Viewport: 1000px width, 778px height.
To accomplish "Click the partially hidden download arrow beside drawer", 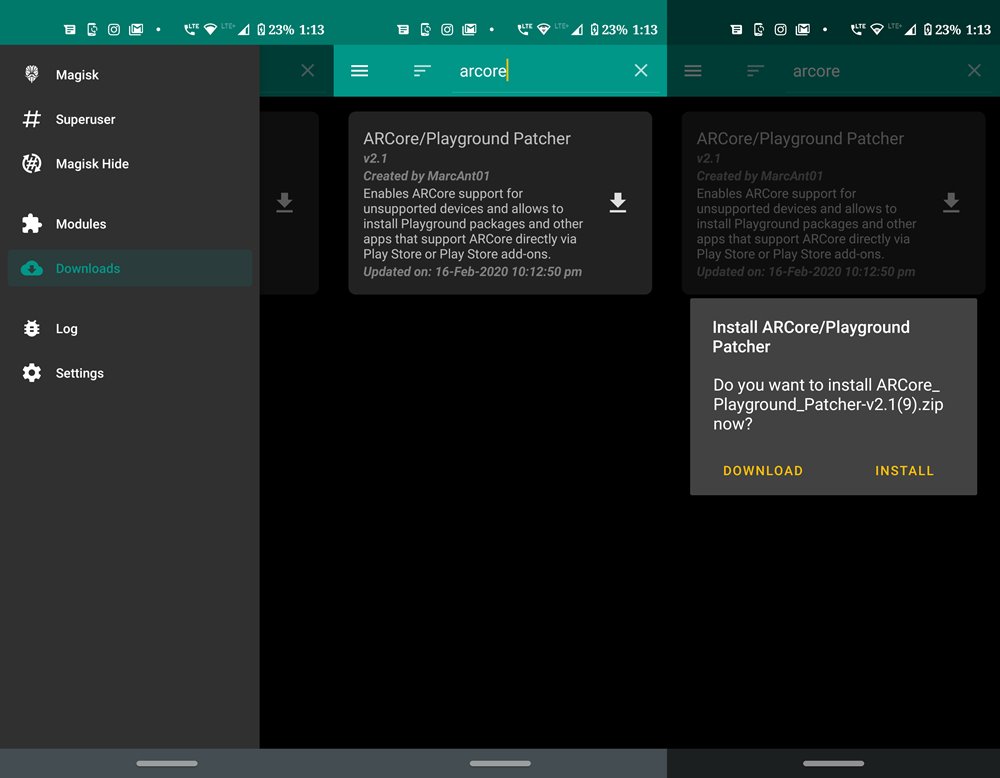I will coord(284,202).
